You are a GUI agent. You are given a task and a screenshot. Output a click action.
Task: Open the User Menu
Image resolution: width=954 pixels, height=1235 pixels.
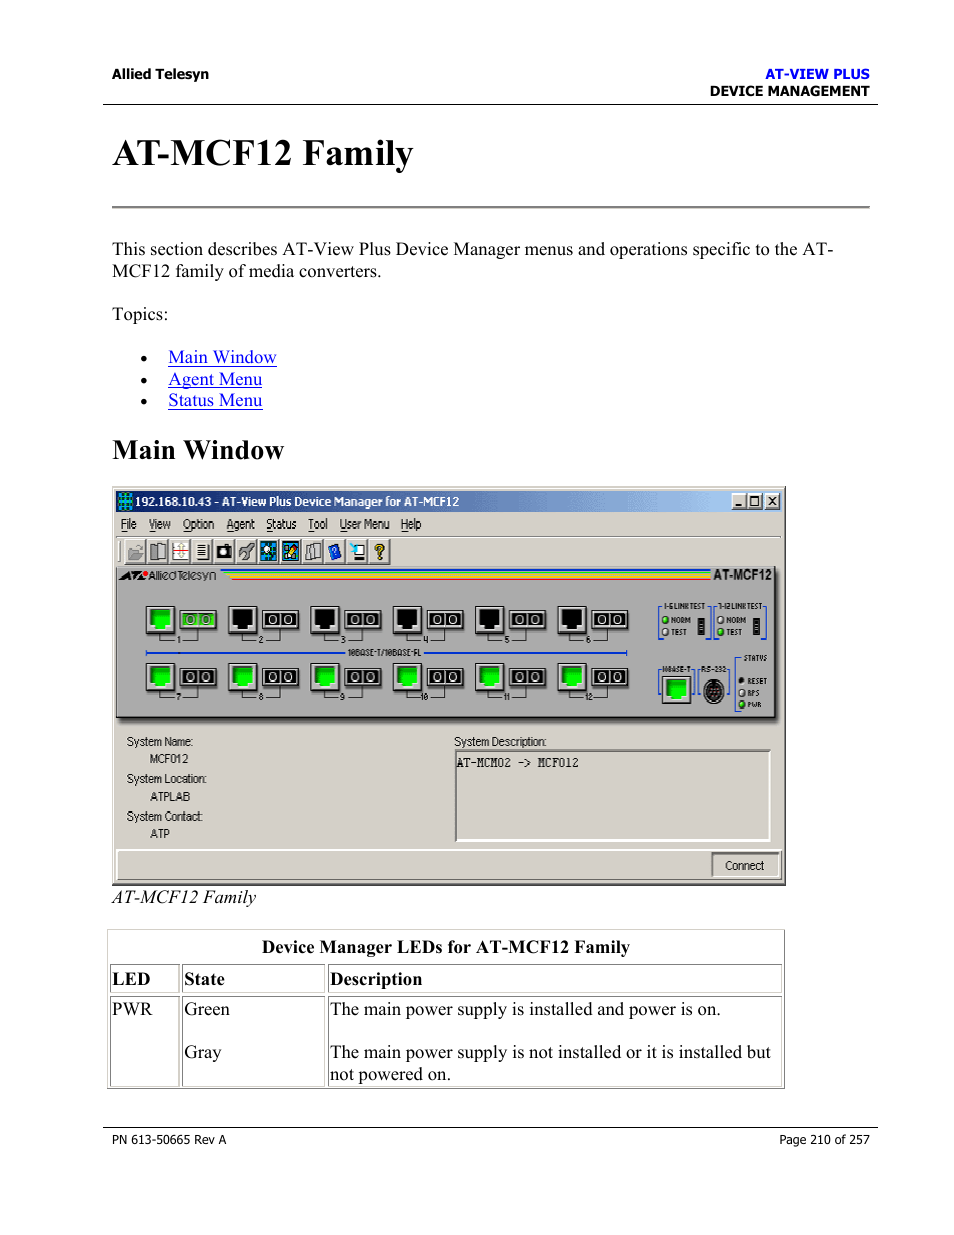364,524
